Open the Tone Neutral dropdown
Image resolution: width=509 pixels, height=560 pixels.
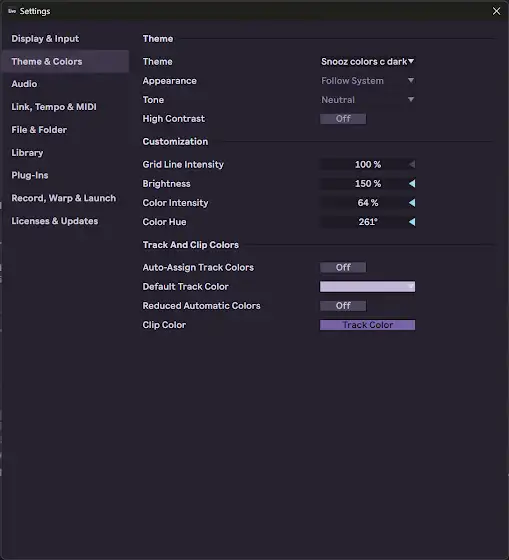[368, 100]
